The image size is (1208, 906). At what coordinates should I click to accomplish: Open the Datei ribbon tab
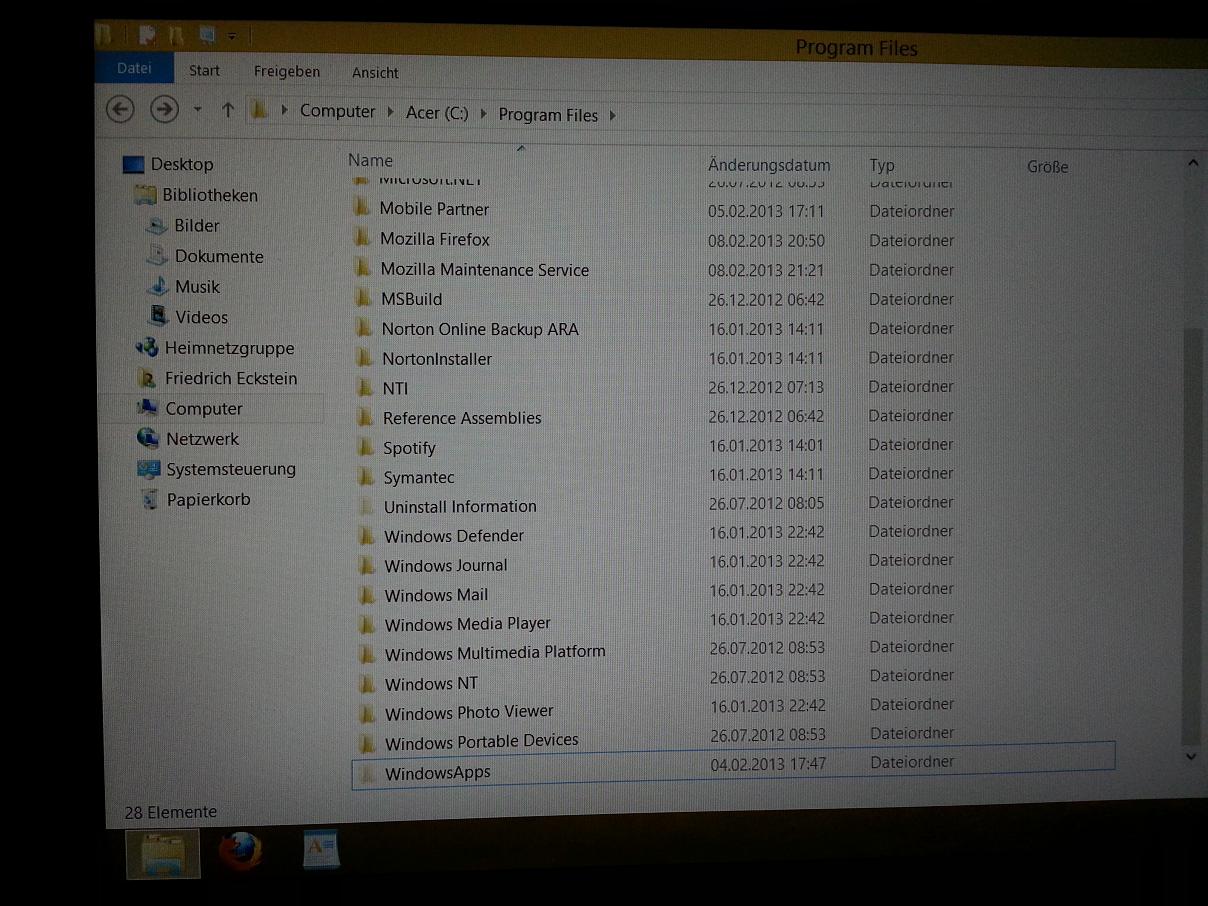[134, 68]
